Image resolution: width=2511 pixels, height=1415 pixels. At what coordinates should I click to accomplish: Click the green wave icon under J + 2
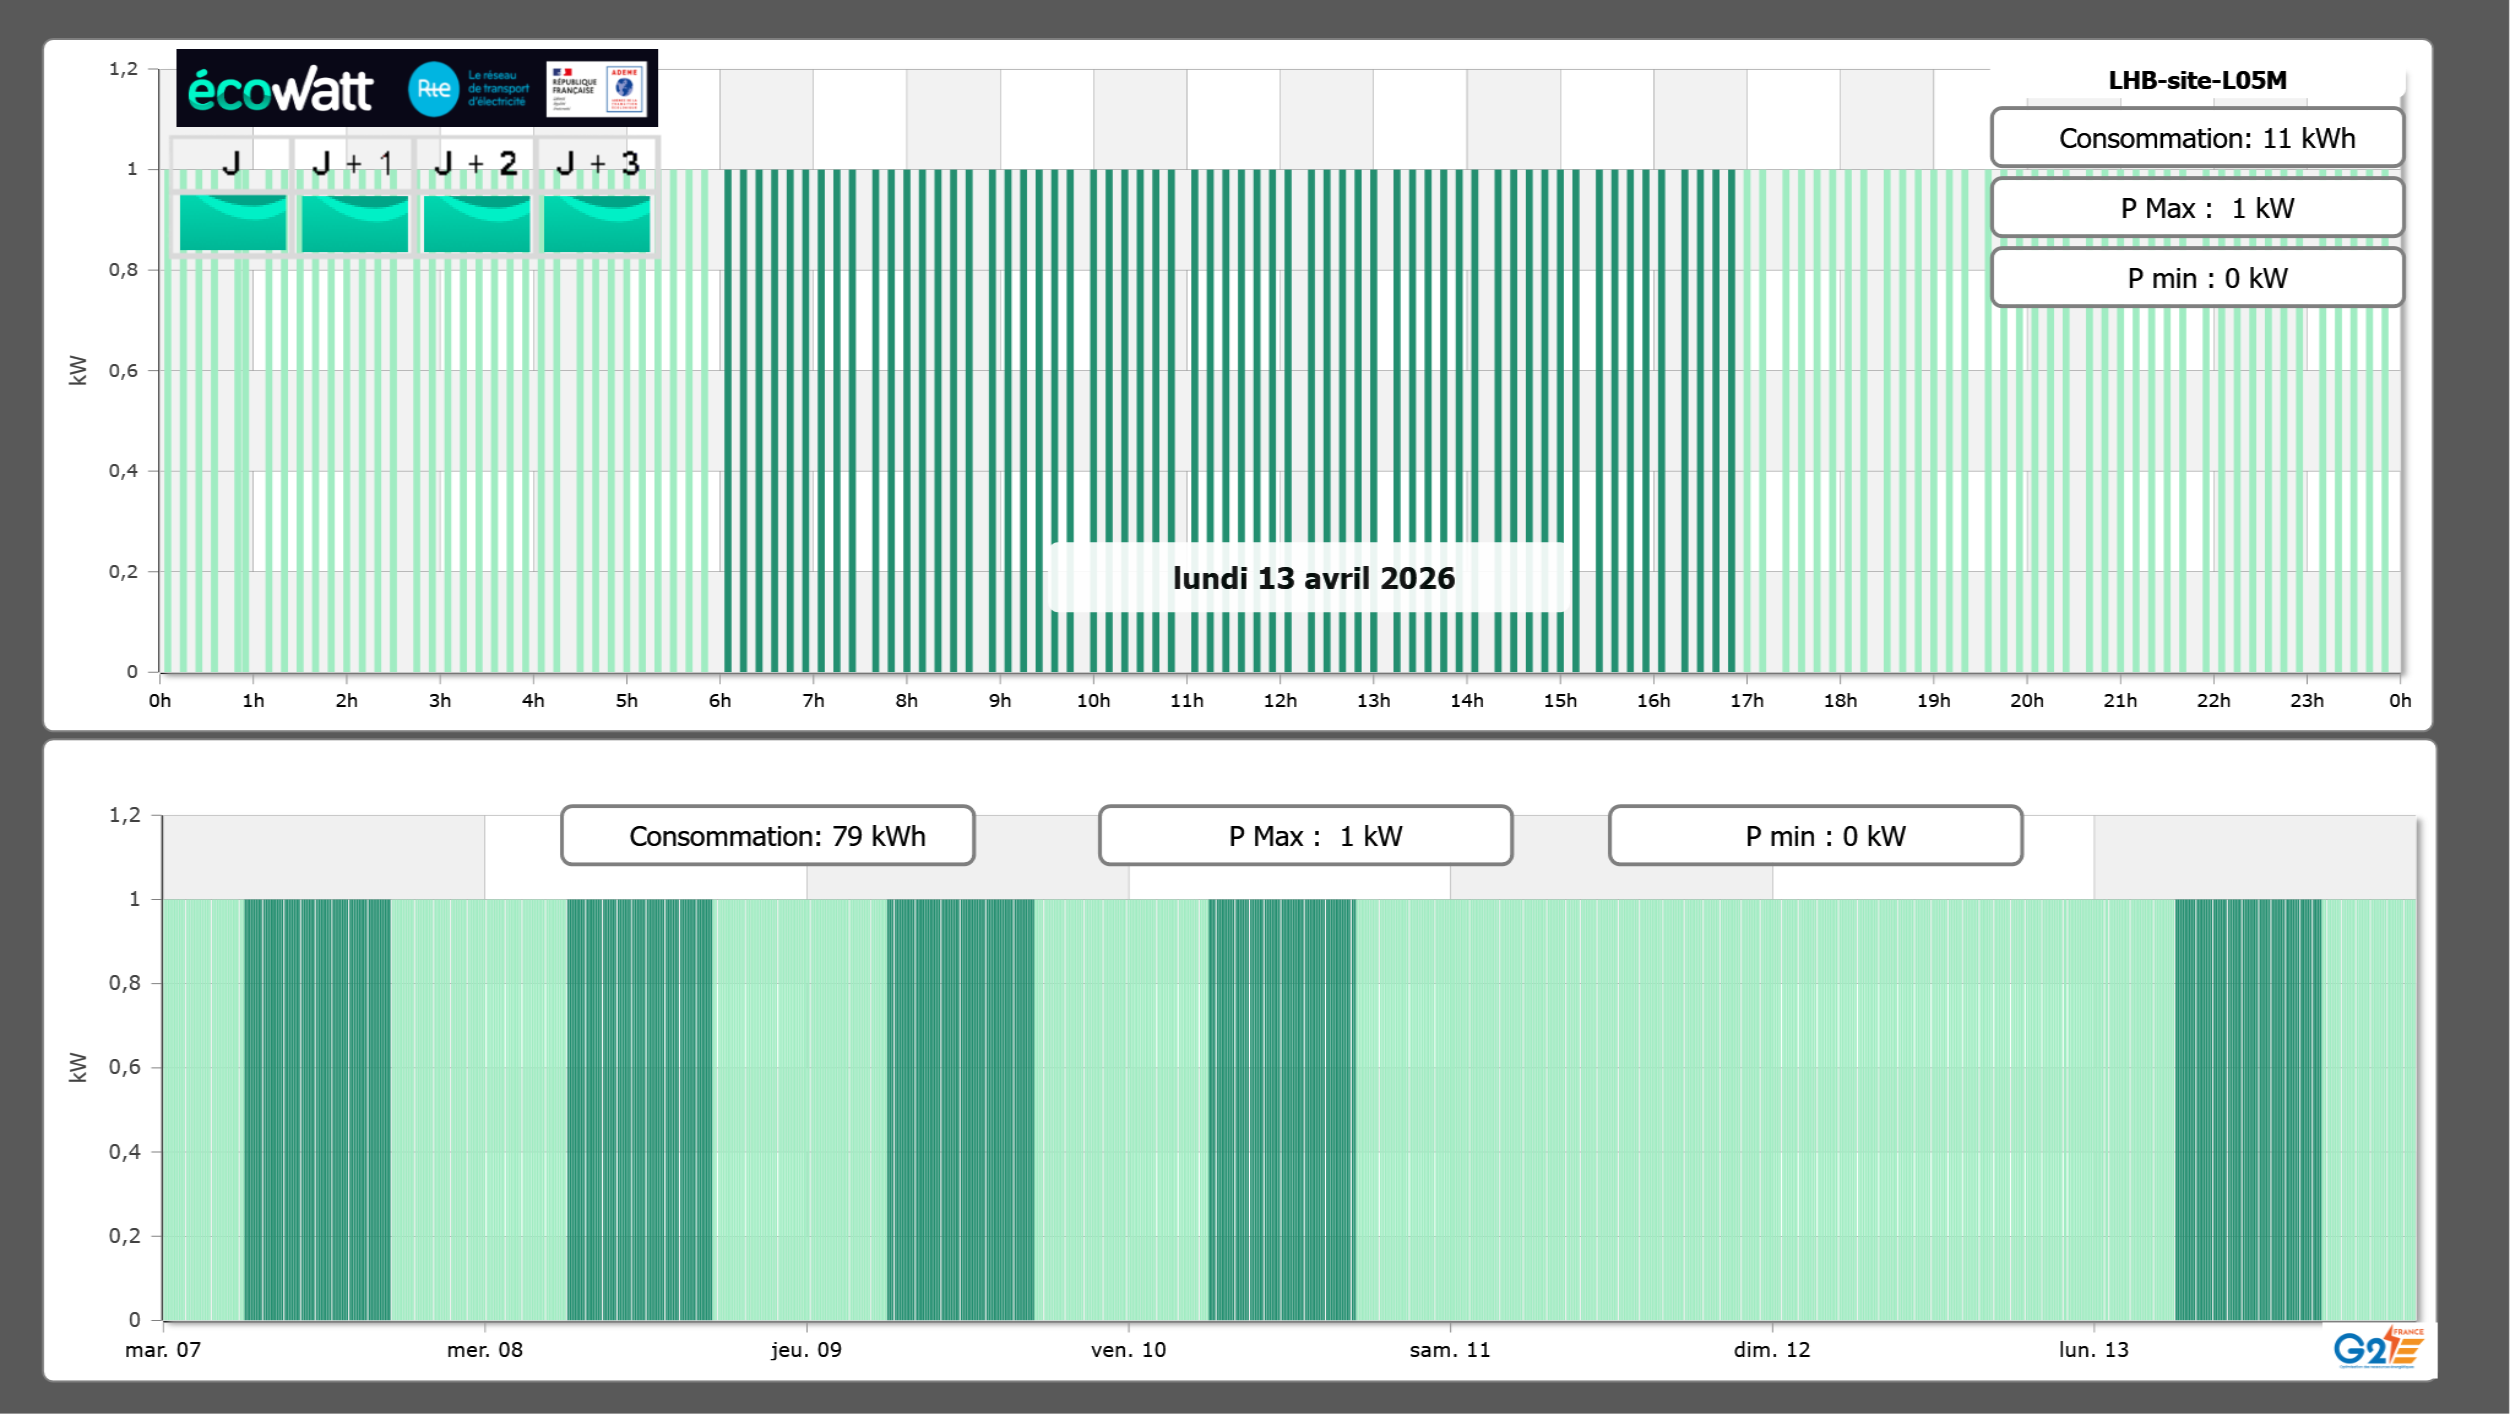[476, 222]
